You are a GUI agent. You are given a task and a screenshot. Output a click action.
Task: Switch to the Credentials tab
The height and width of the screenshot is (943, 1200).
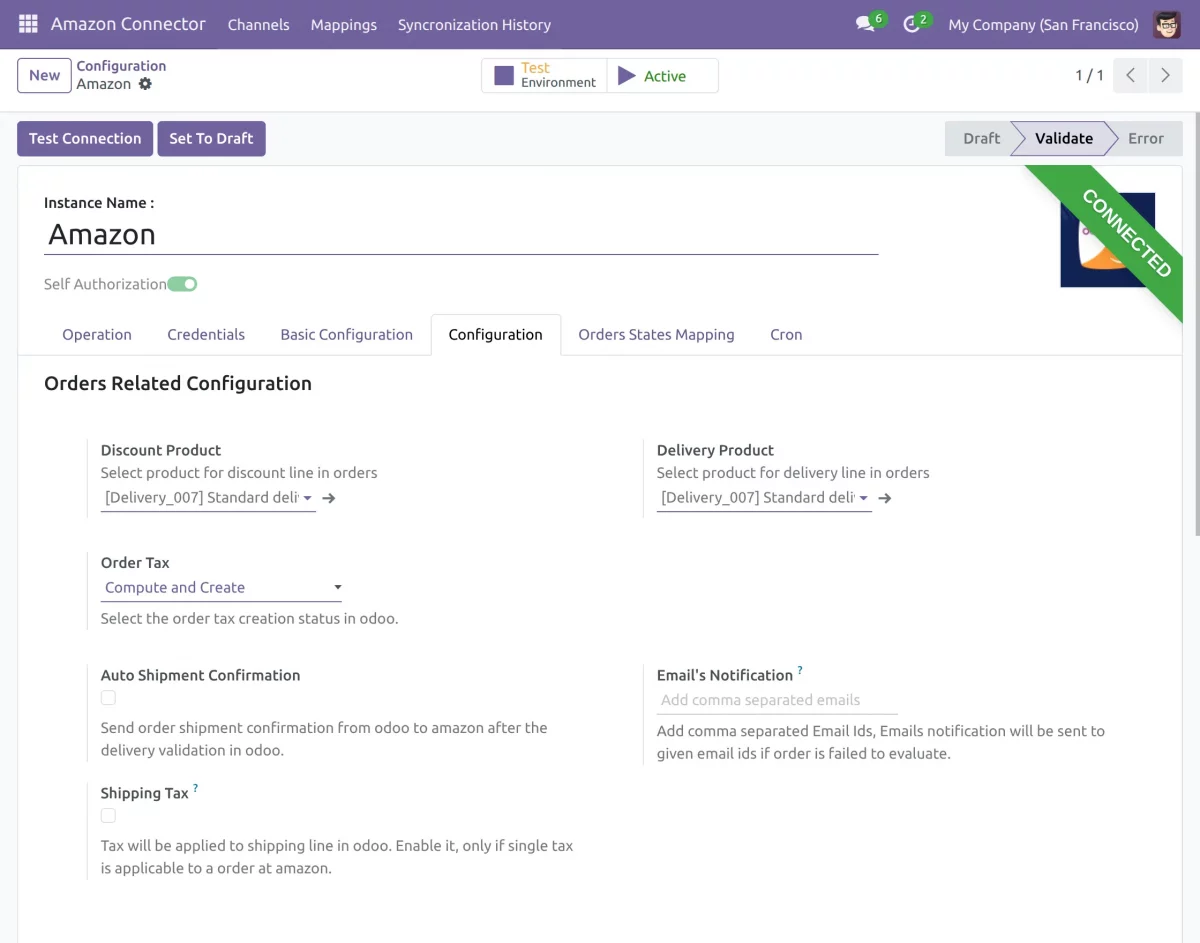point(206,335)
